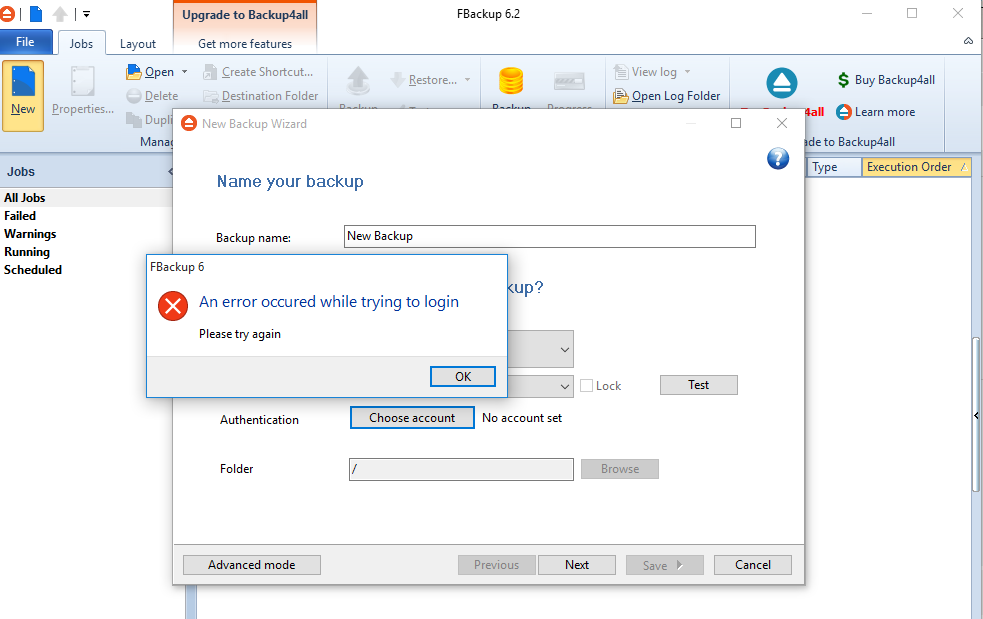Expand the Restore dropdown arrow
The height and width of the screenshot is (619, 983).
click(x=468, y=80)
